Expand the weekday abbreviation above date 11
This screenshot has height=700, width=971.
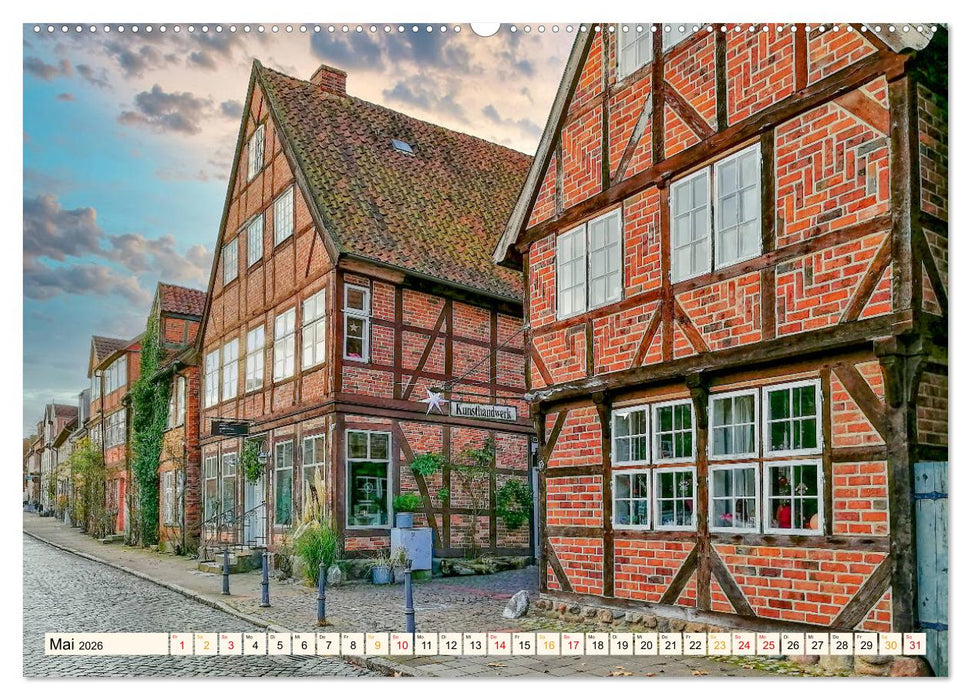(x=422, y=638)
